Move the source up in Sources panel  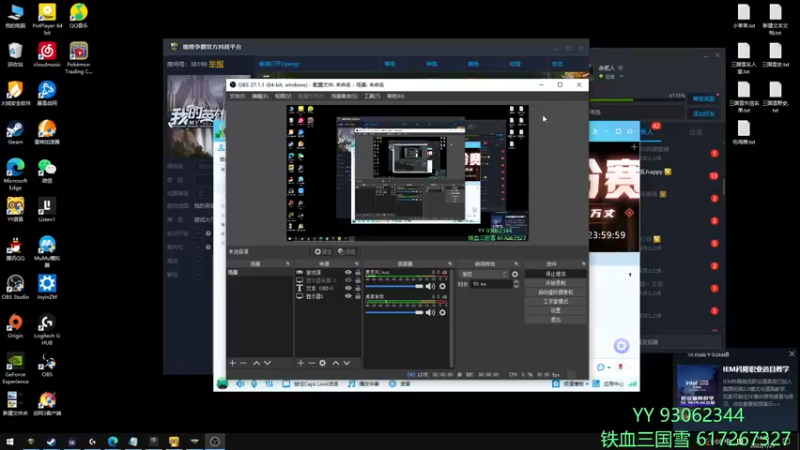[335, 363]
